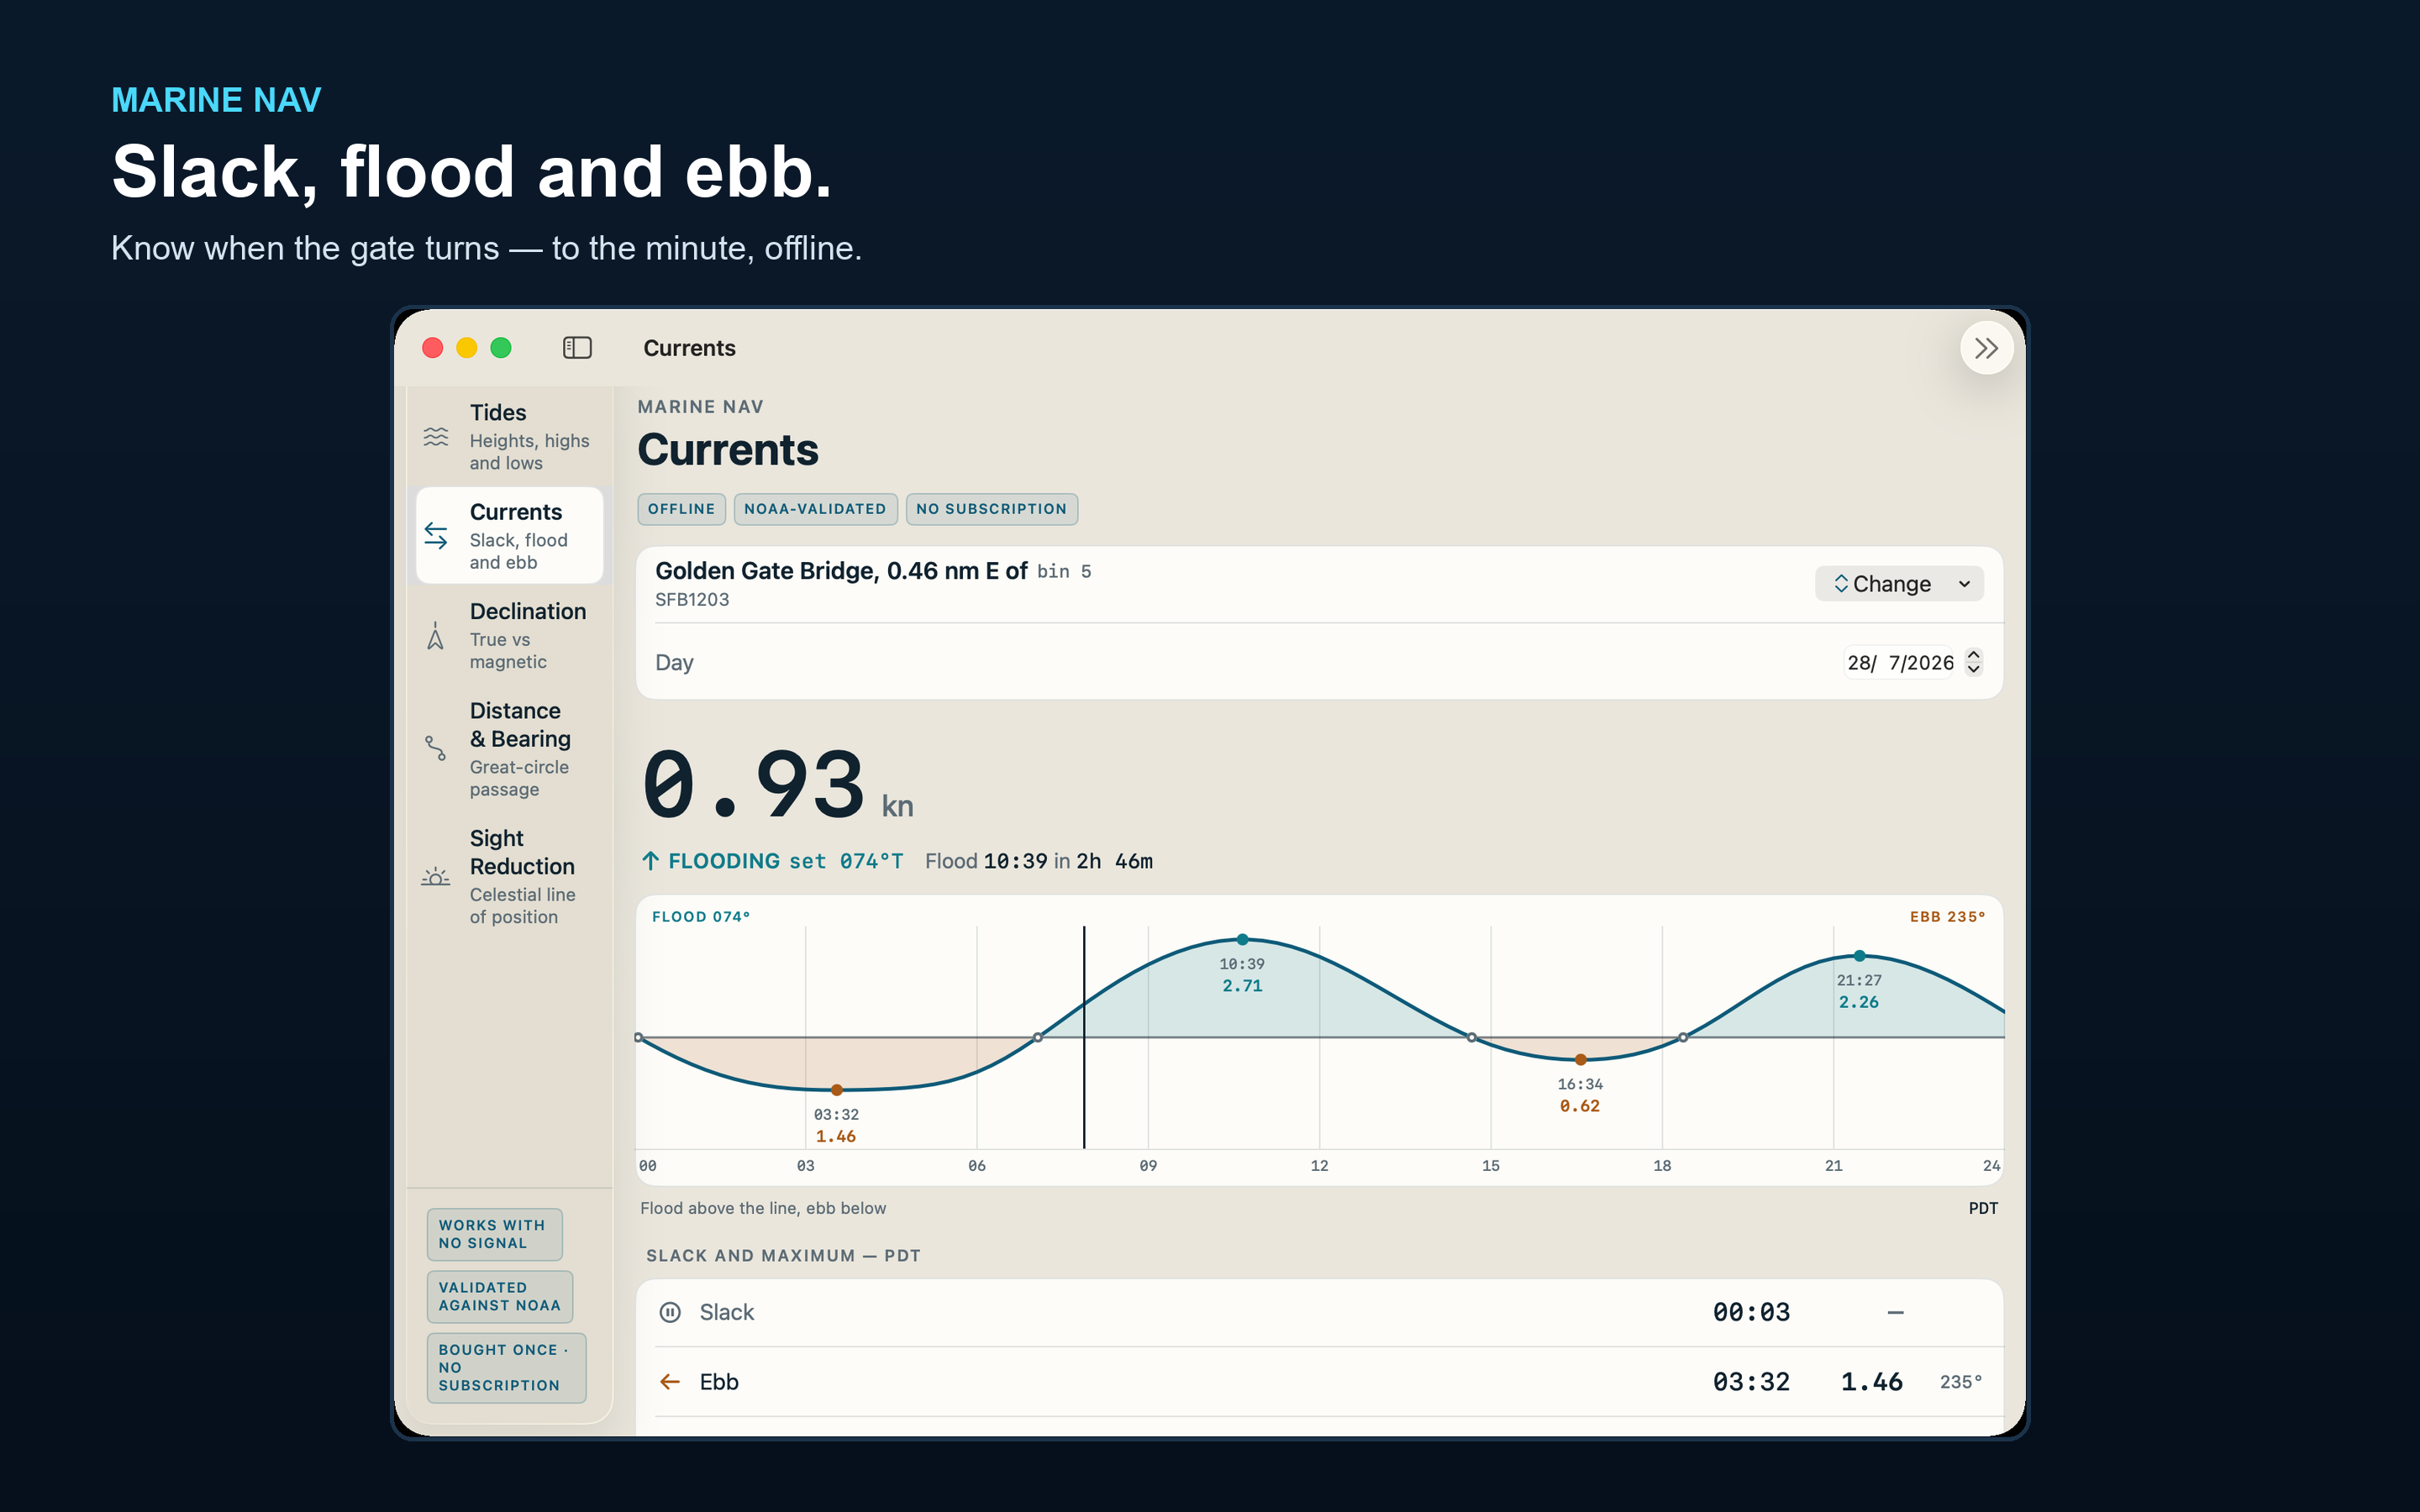Click the Slack 00:03 row
Image resolution: width=2420 pixels, height=1512 pixels.
[1319, 1312]
